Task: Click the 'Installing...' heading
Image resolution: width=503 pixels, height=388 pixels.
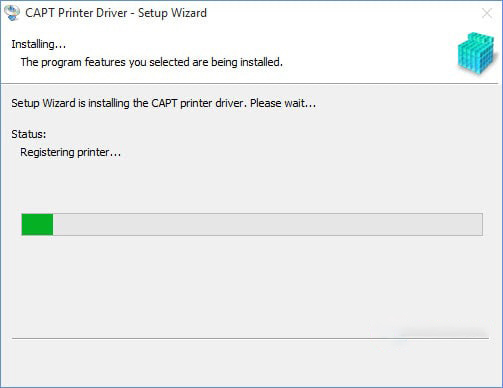Action: pos(39,44)
